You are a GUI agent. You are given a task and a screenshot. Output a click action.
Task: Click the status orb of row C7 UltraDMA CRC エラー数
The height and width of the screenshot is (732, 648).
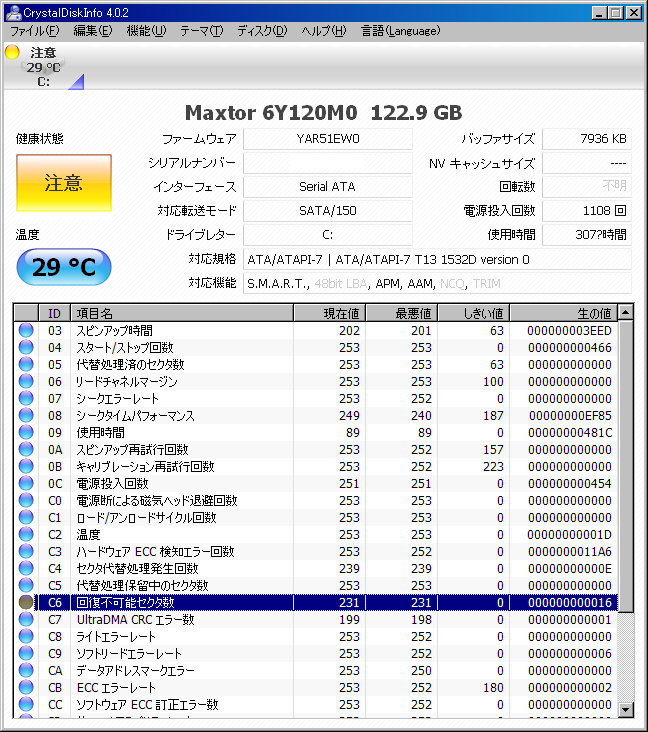click(x=26, y=619)
